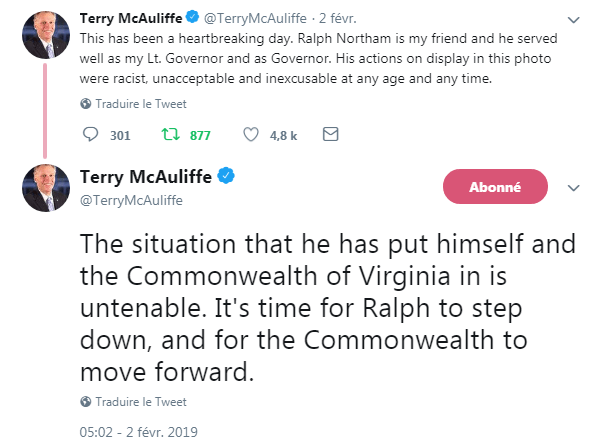Click the globe icon under second tweet

[x=85, y=402]
